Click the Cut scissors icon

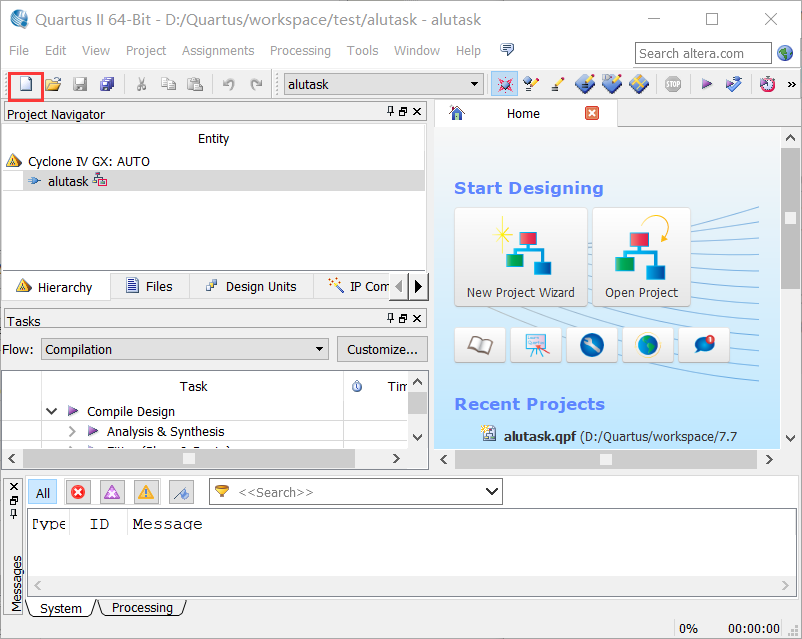click(142, 84)
